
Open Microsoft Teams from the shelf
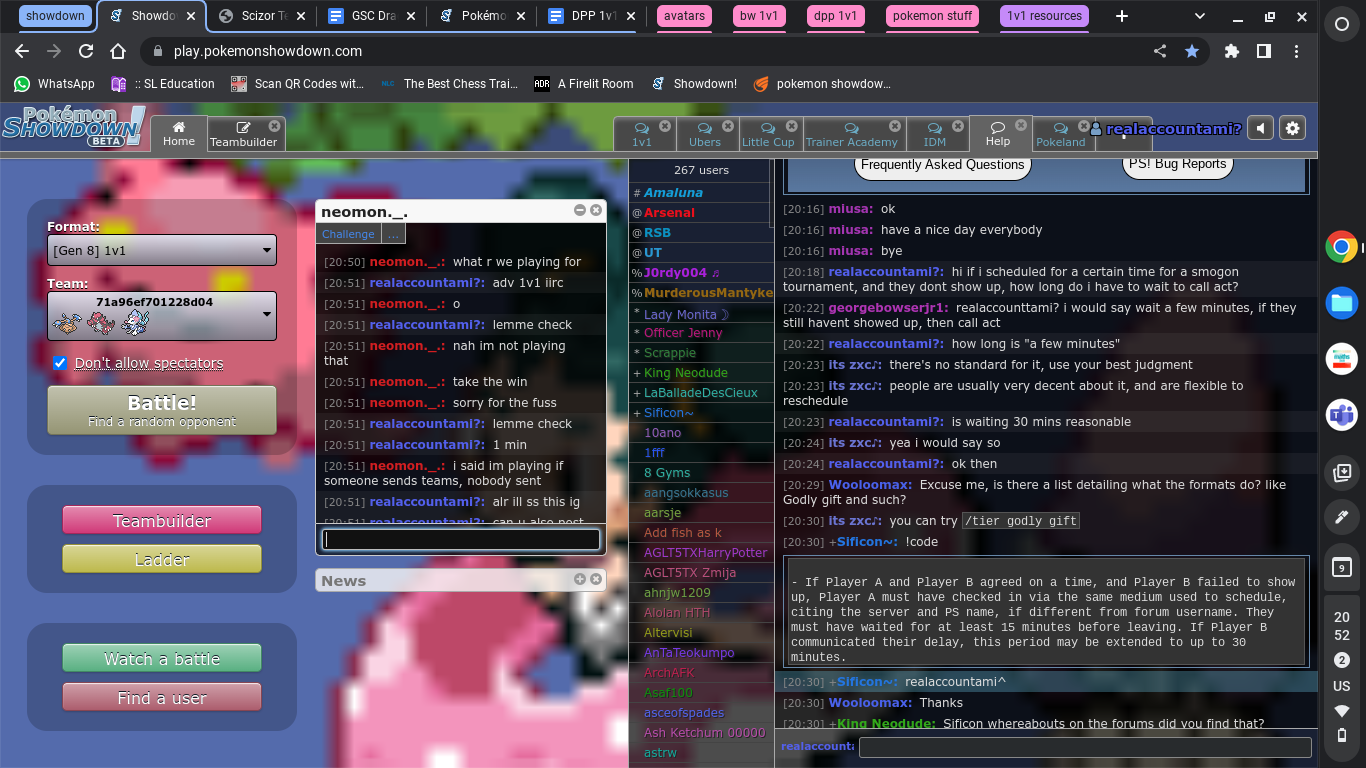tap(1342, 414)
